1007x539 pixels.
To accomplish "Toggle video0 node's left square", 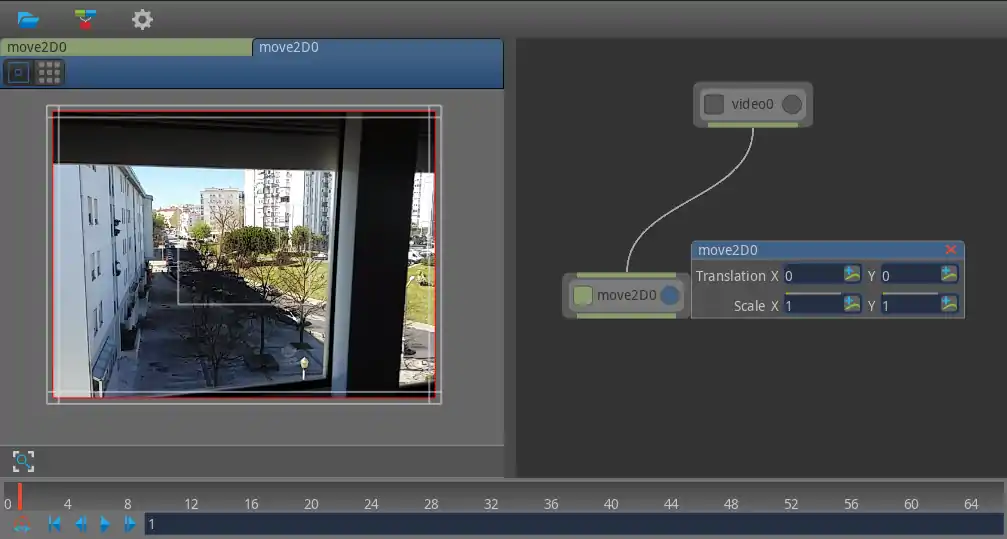I will coord(714,104).
